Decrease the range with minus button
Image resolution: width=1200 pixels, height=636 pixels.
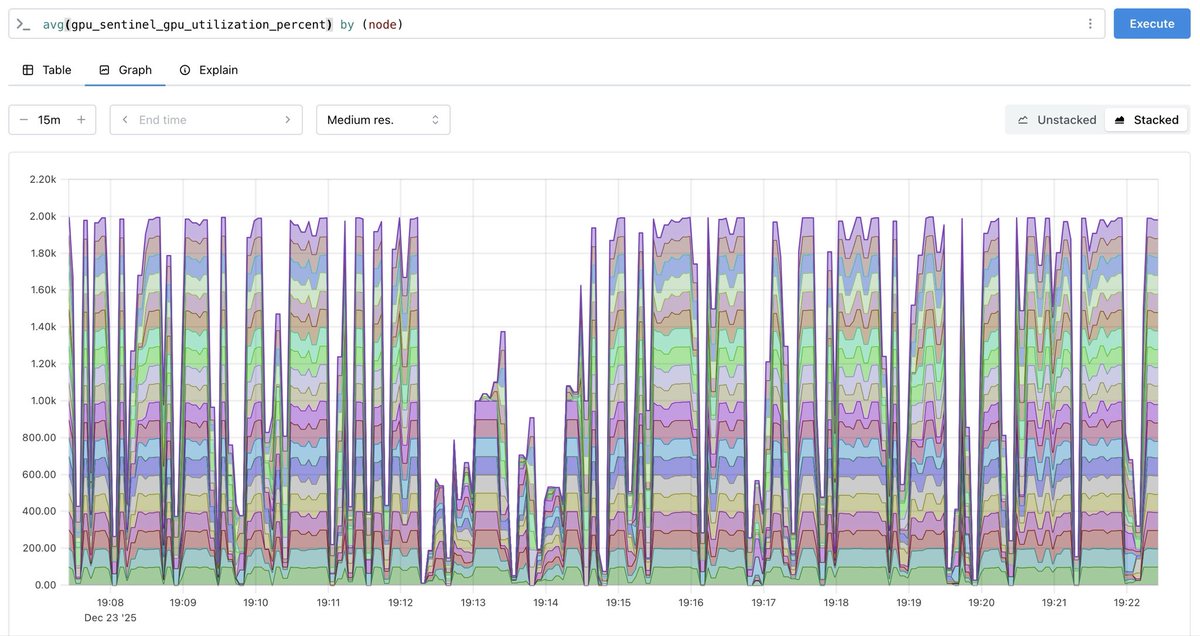click(24, 120)
